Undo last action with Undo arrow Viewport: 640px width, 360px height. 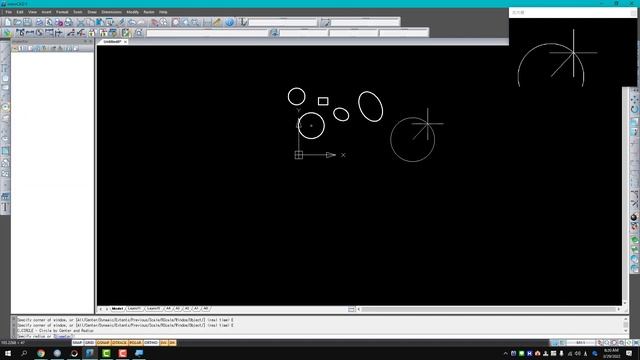(131, 22)
